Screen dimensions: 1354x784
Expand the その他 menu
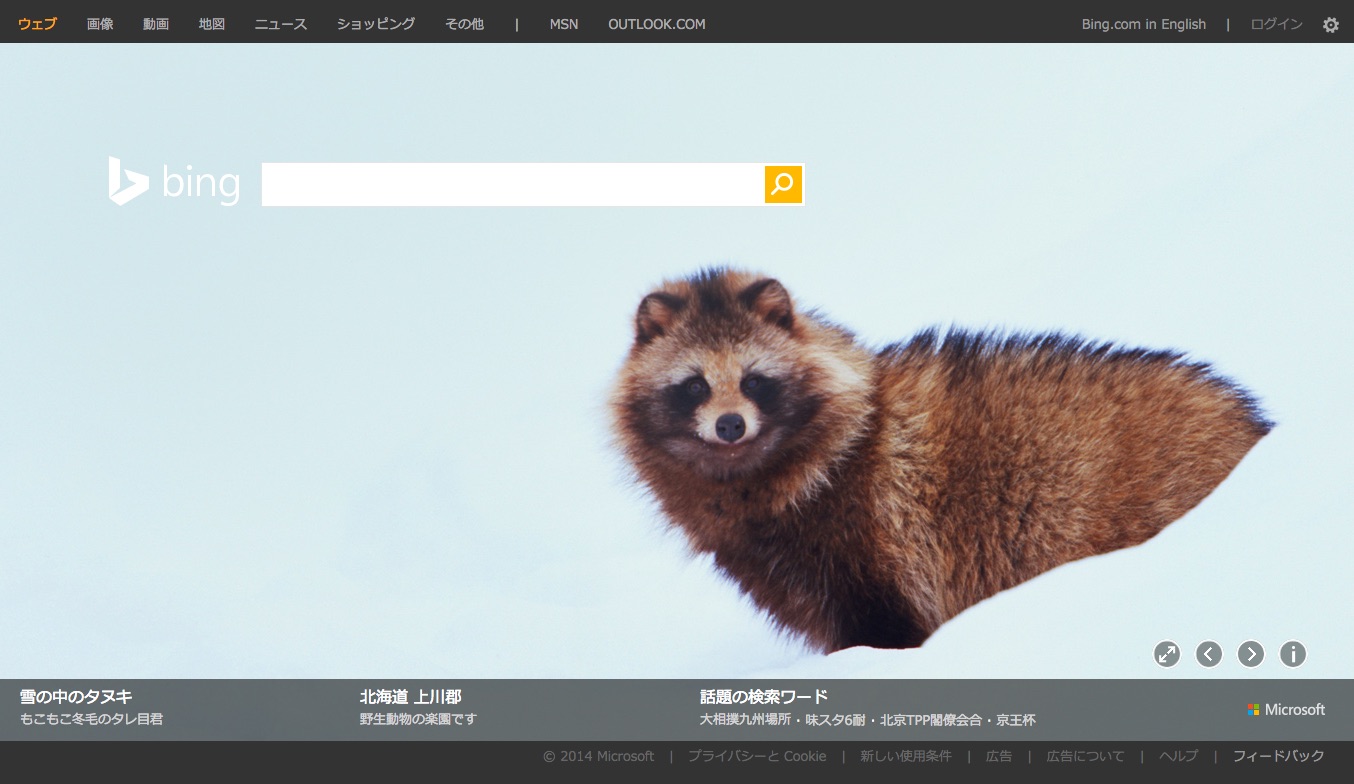(x=464, y=24)
